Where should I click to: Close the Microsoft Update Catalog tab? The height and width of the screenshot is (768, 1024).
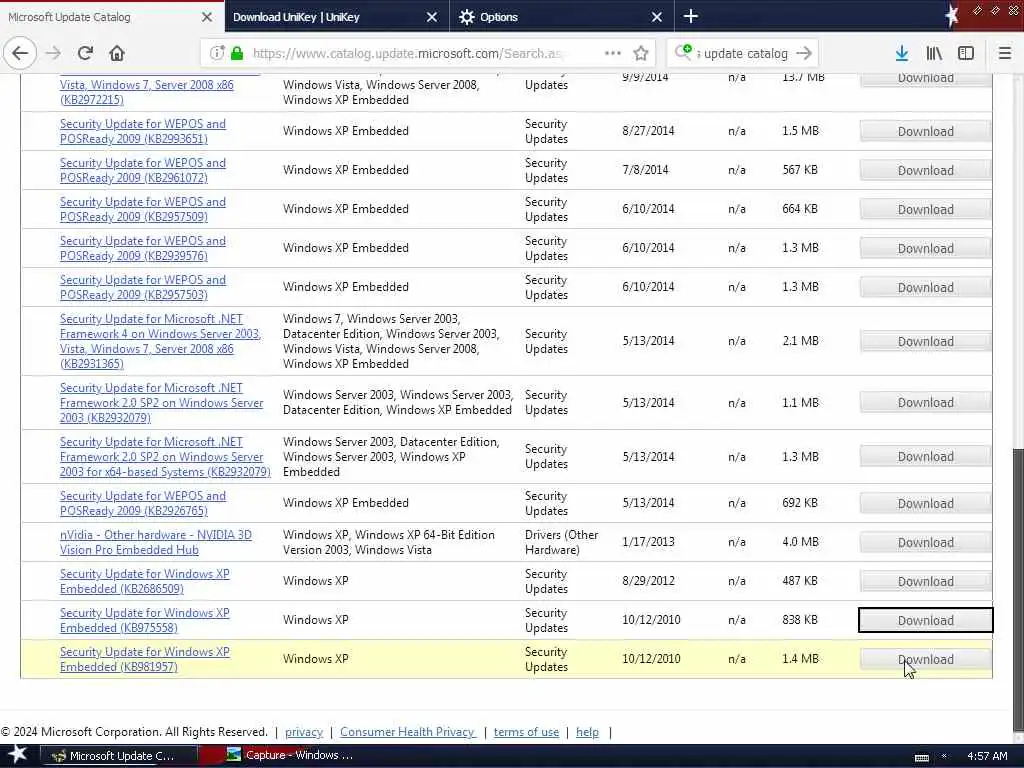[x=207, y=17]
